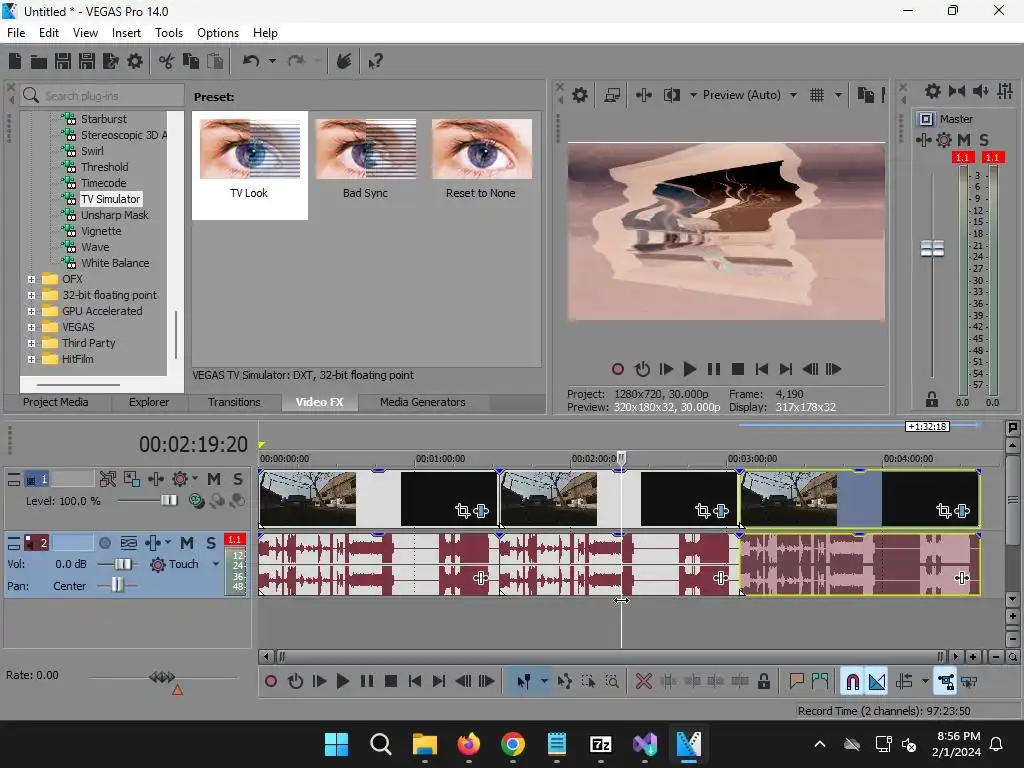This screenshot has width=1024, height=768.
Task: Click the audio track Pan slider
Action: point(116,585)
